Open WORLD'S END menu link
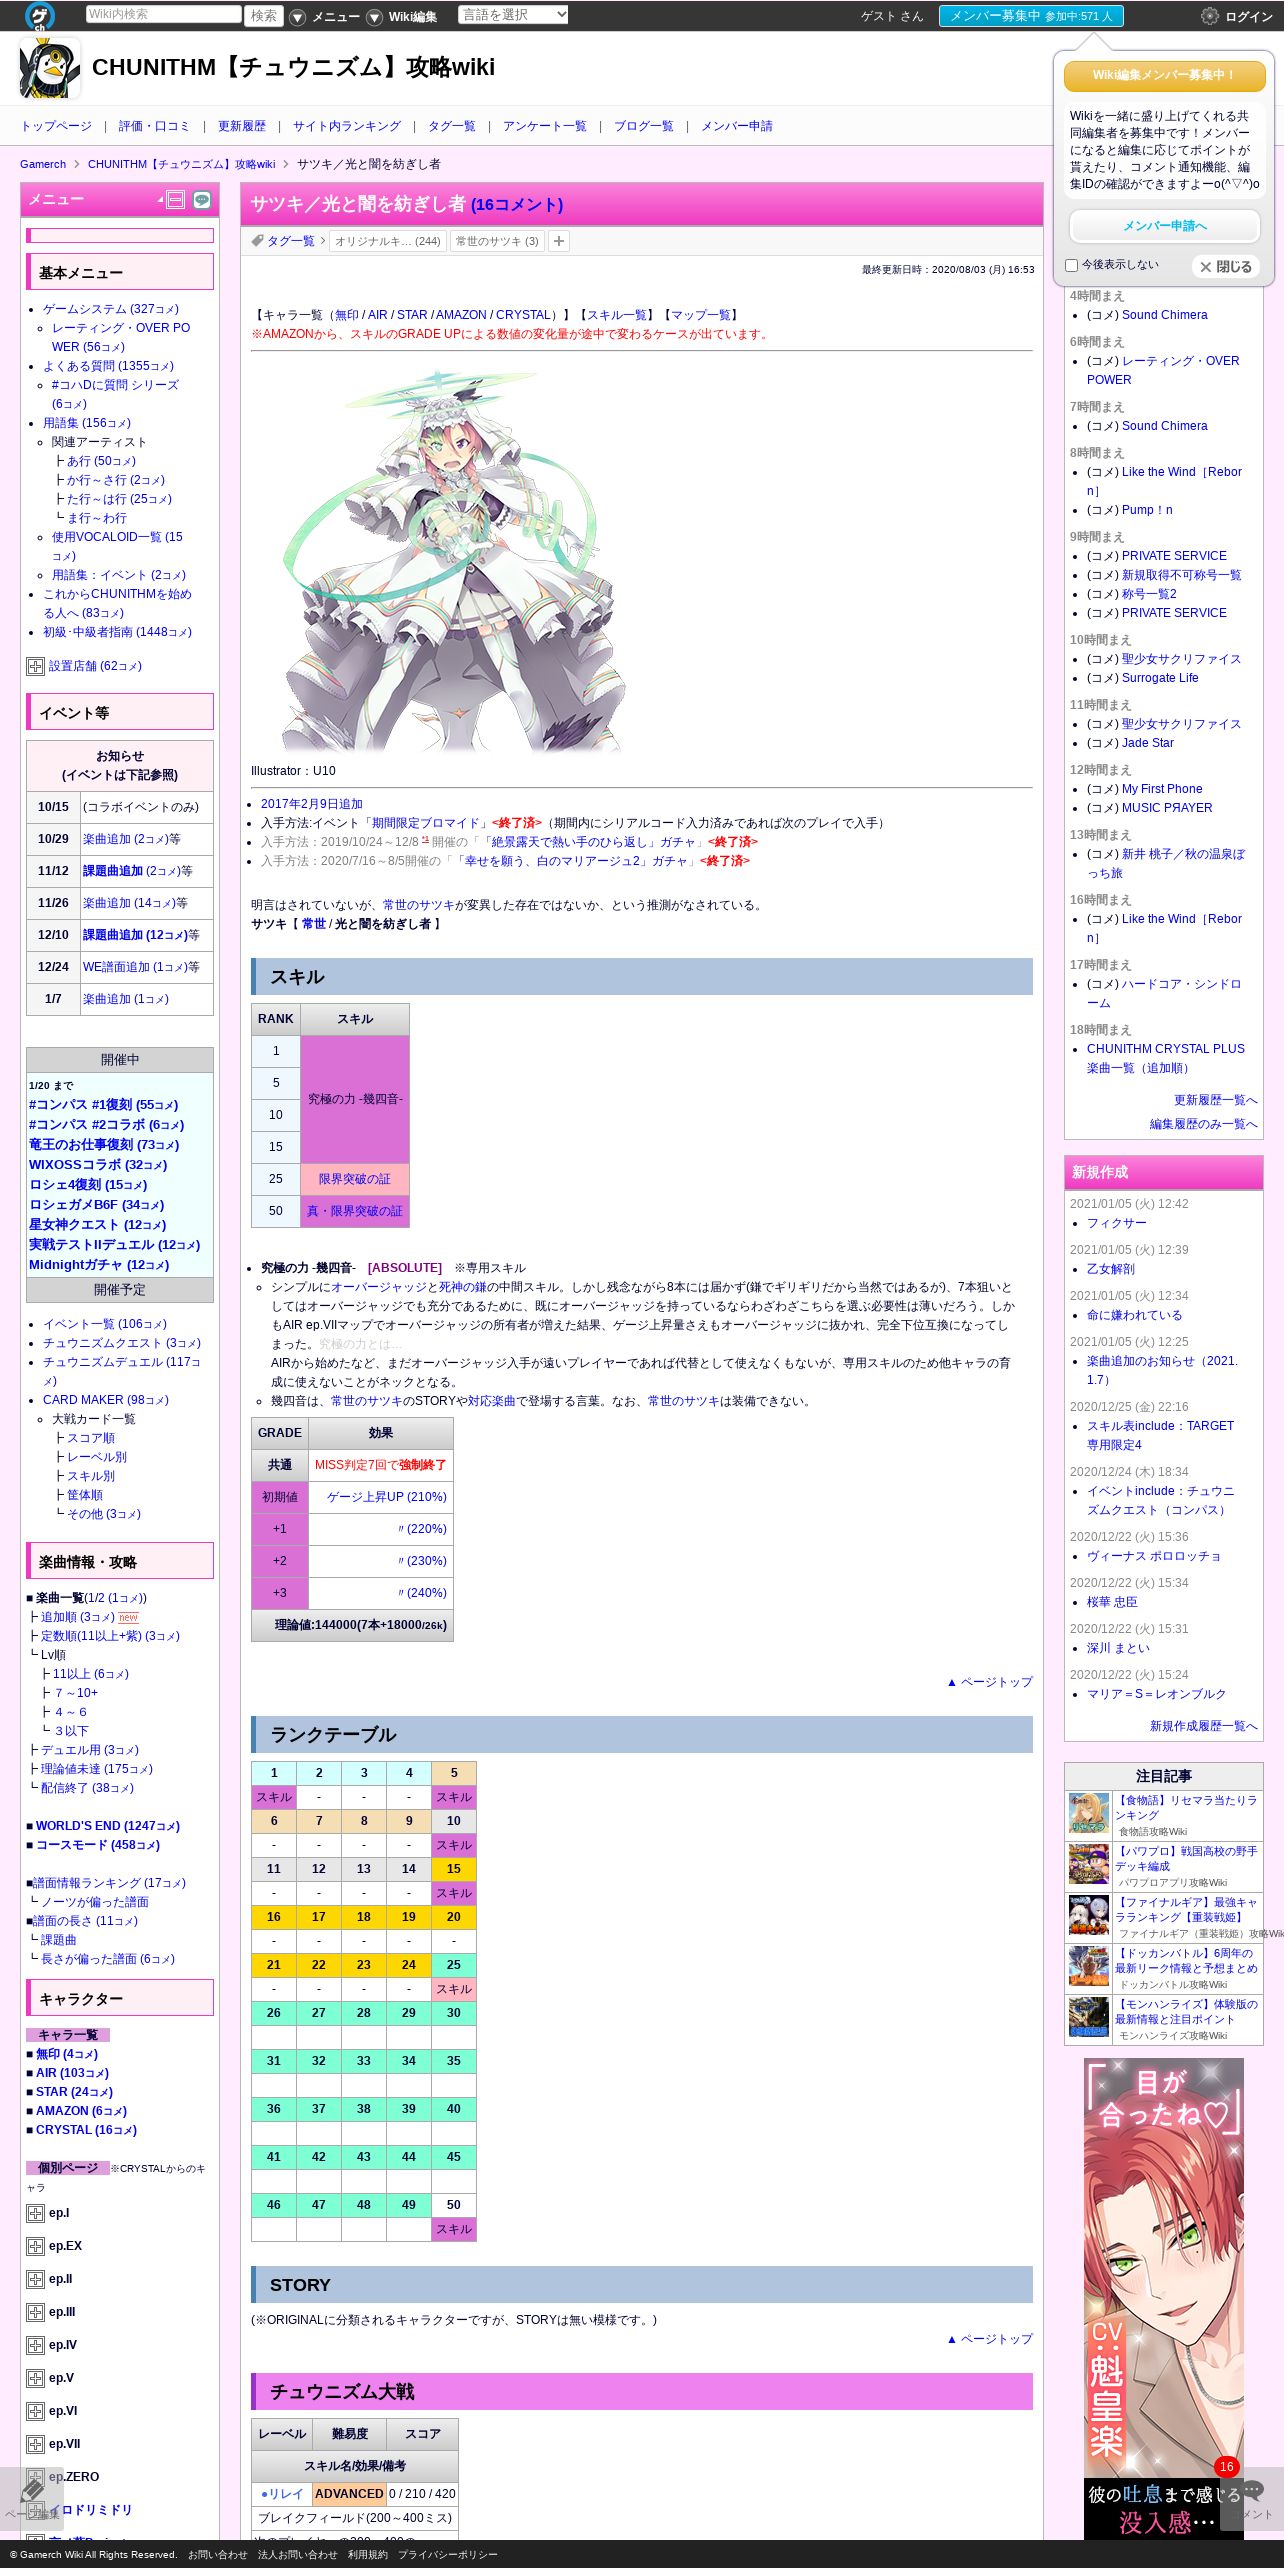 click(x=108, y=1826)
